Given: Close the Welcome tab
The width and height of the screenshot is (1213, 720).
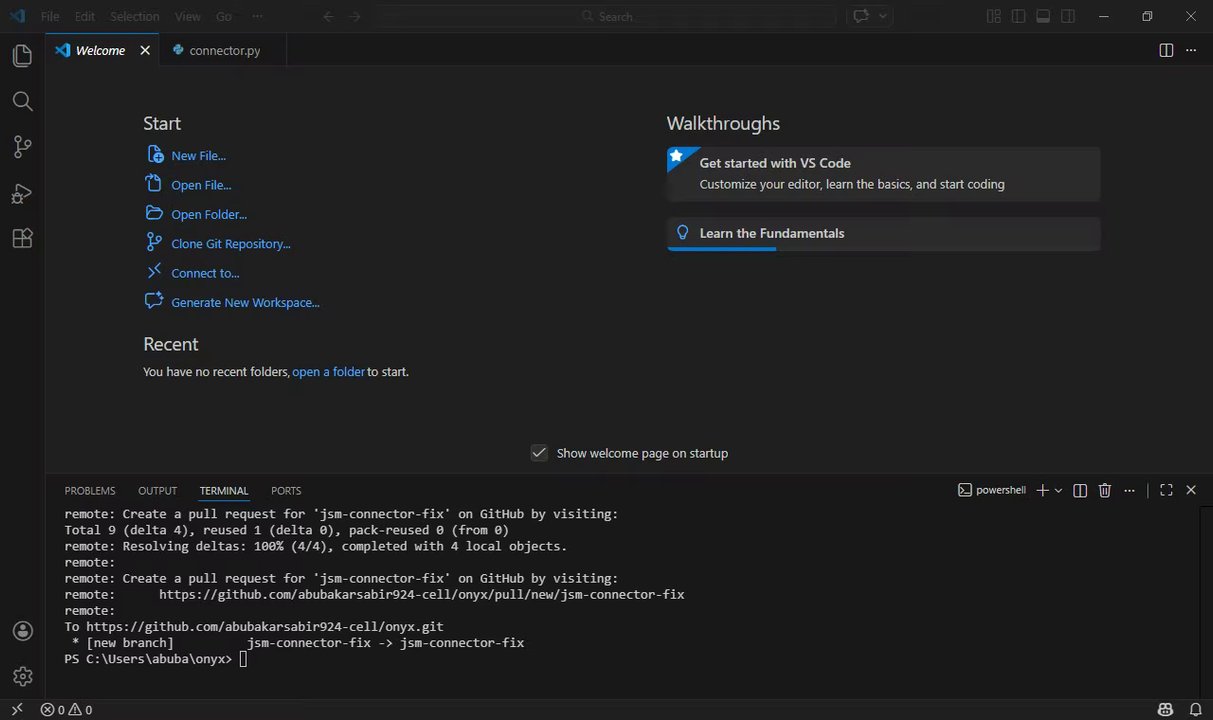Looking at the screenshot, I should (x=144, y=50).
